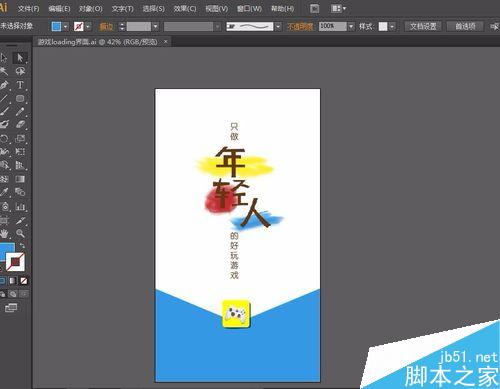Open the 编辑(E) menu

point(59,9)
